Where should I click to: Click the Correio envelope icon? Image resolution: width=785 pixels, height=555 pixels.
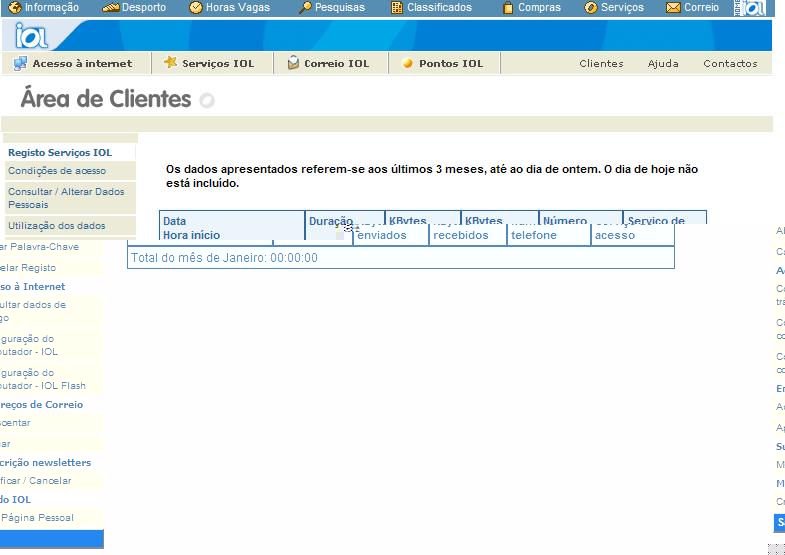click(x=673, y=8)
